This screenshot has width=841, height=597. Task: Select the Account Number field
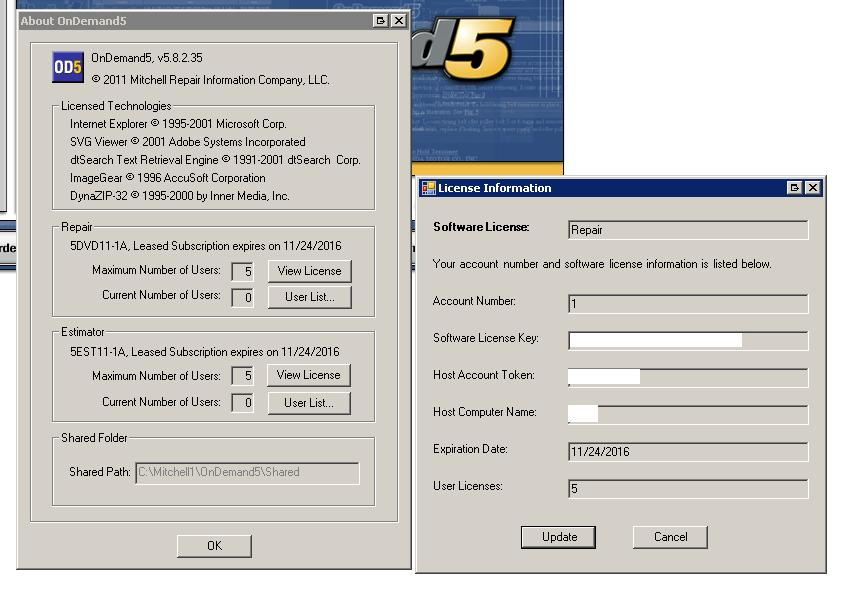687,303
